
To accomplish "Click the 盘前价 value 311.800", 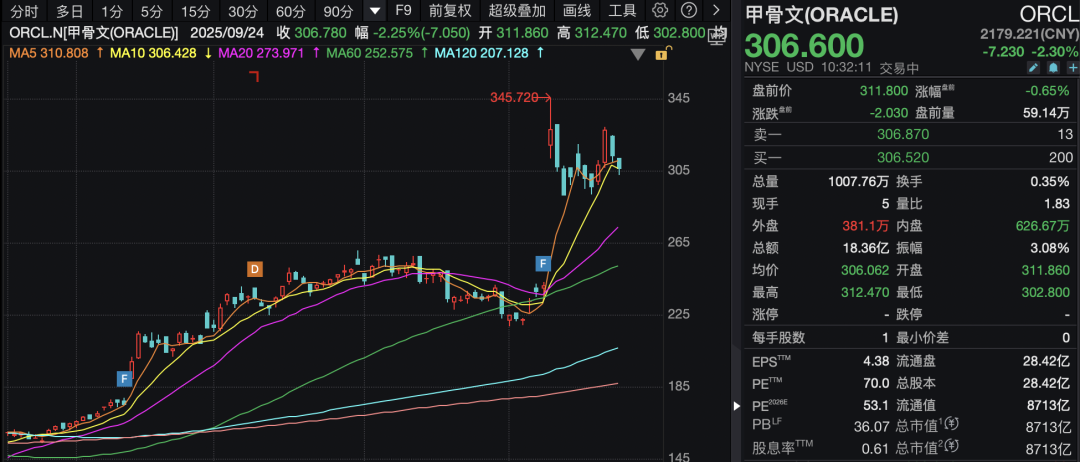I will 884,90.
